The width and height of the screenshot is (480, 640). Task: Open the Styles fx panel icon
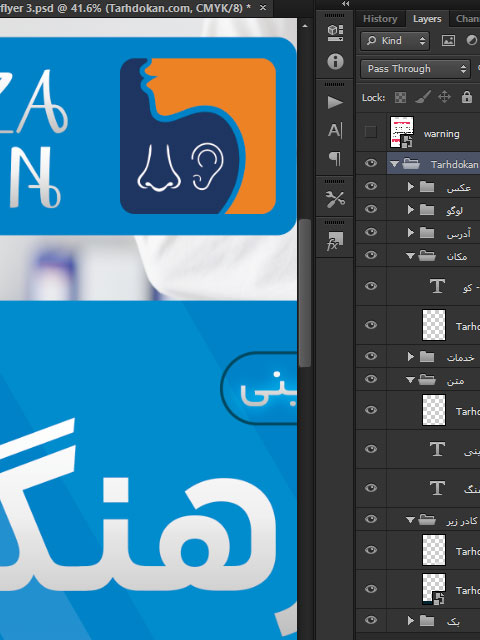coord(335,240)
